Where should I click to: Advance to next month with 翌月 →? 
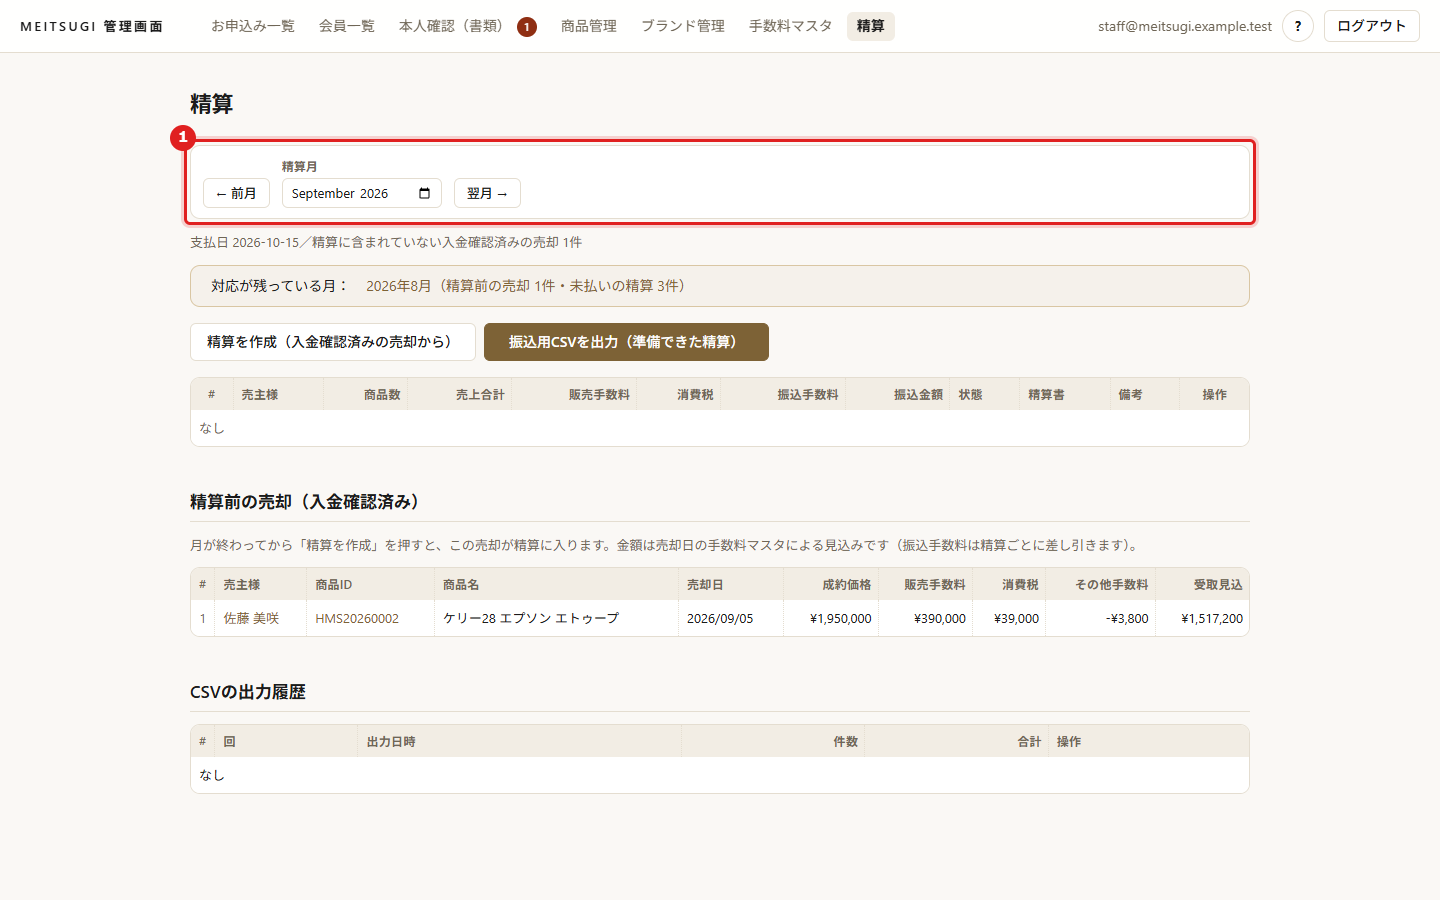click(x=487, y=193)
